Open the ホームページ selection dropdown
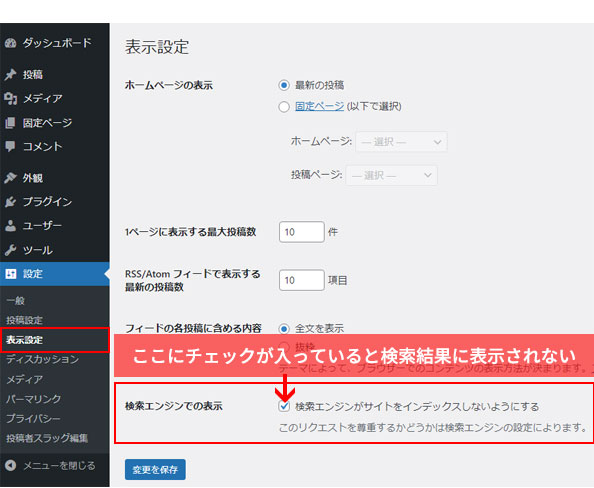This screenshot has height=488, width=594. point(401,142)
